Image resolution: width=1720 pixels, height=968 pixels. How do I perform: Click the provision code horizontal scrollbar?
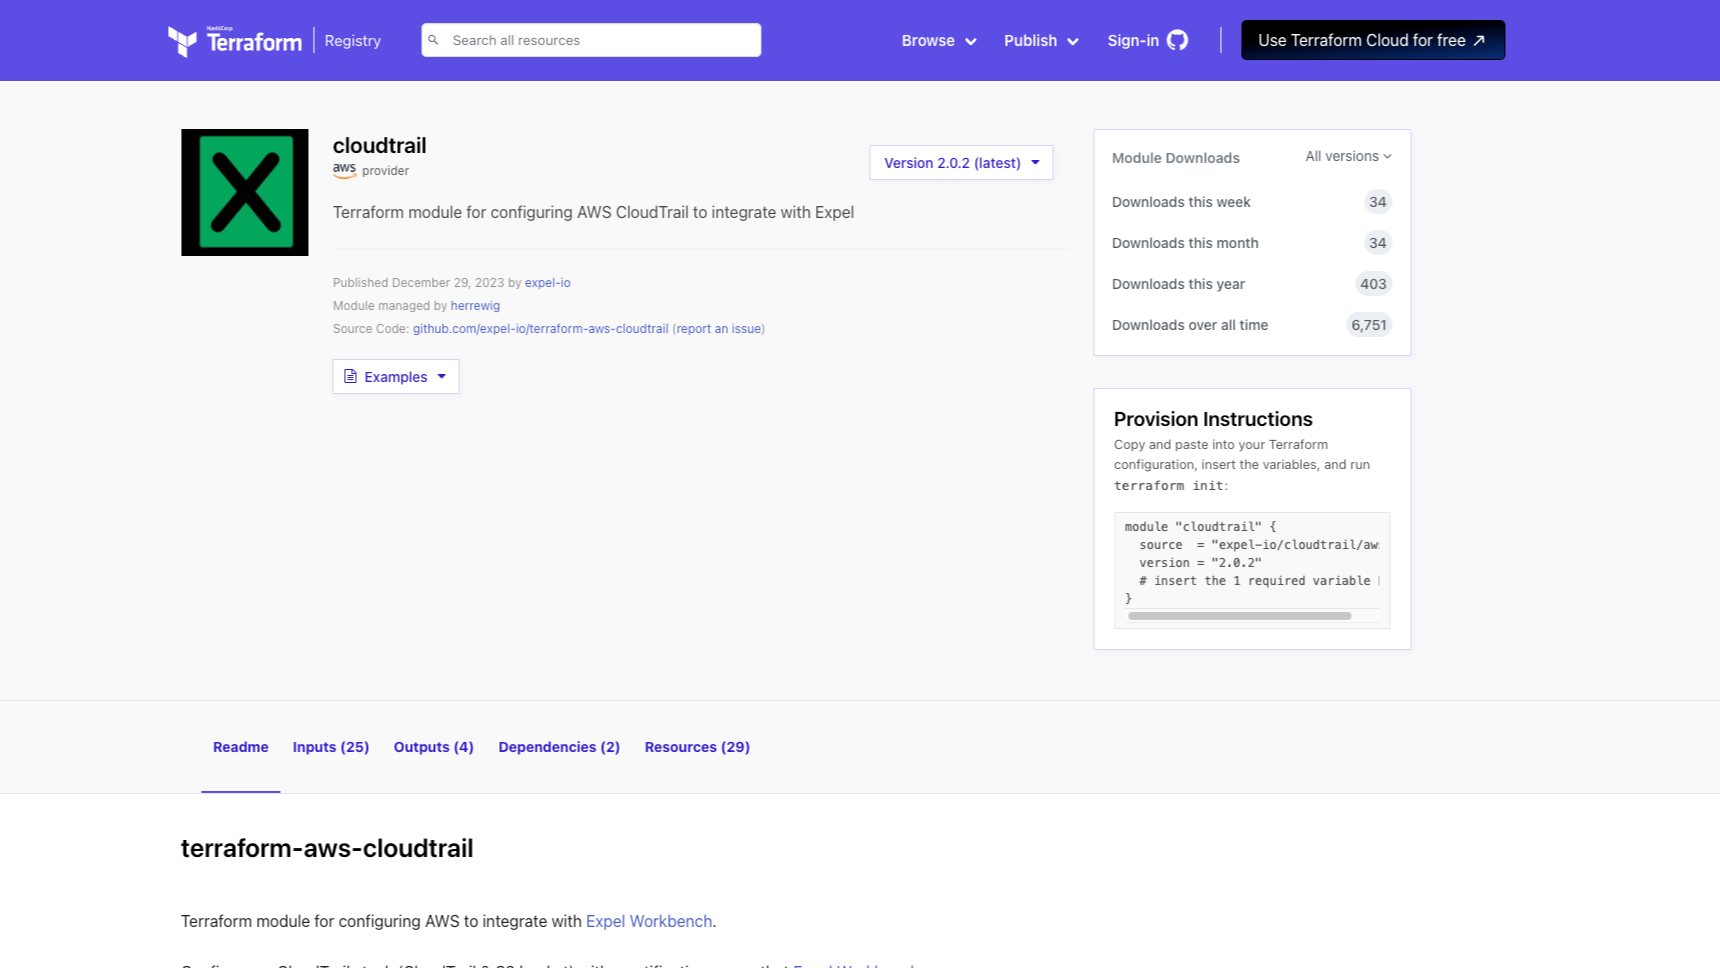click(1240, 616)
